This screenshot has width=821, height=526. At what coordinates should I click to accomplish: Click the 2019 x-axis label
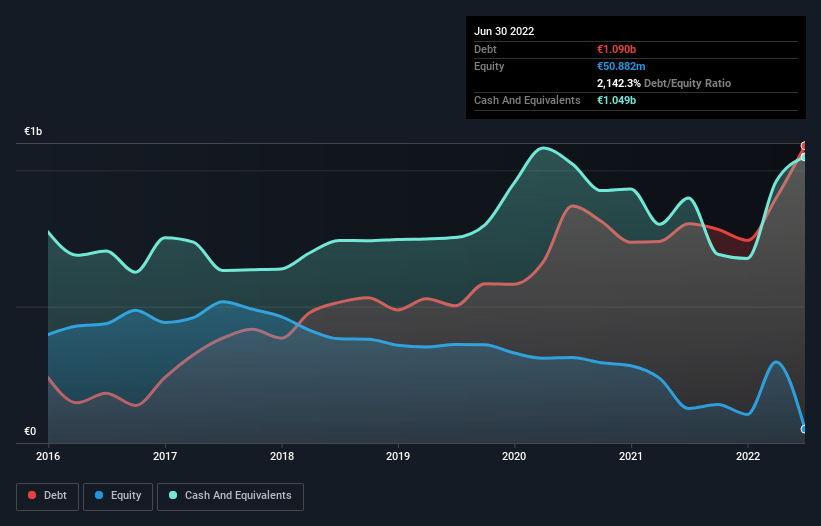click(398, 456)
